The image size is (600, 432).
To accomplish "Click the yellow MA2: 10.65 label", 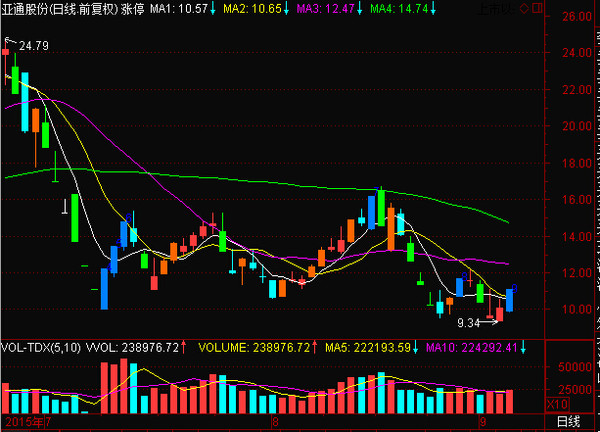I will pos(252,9).
